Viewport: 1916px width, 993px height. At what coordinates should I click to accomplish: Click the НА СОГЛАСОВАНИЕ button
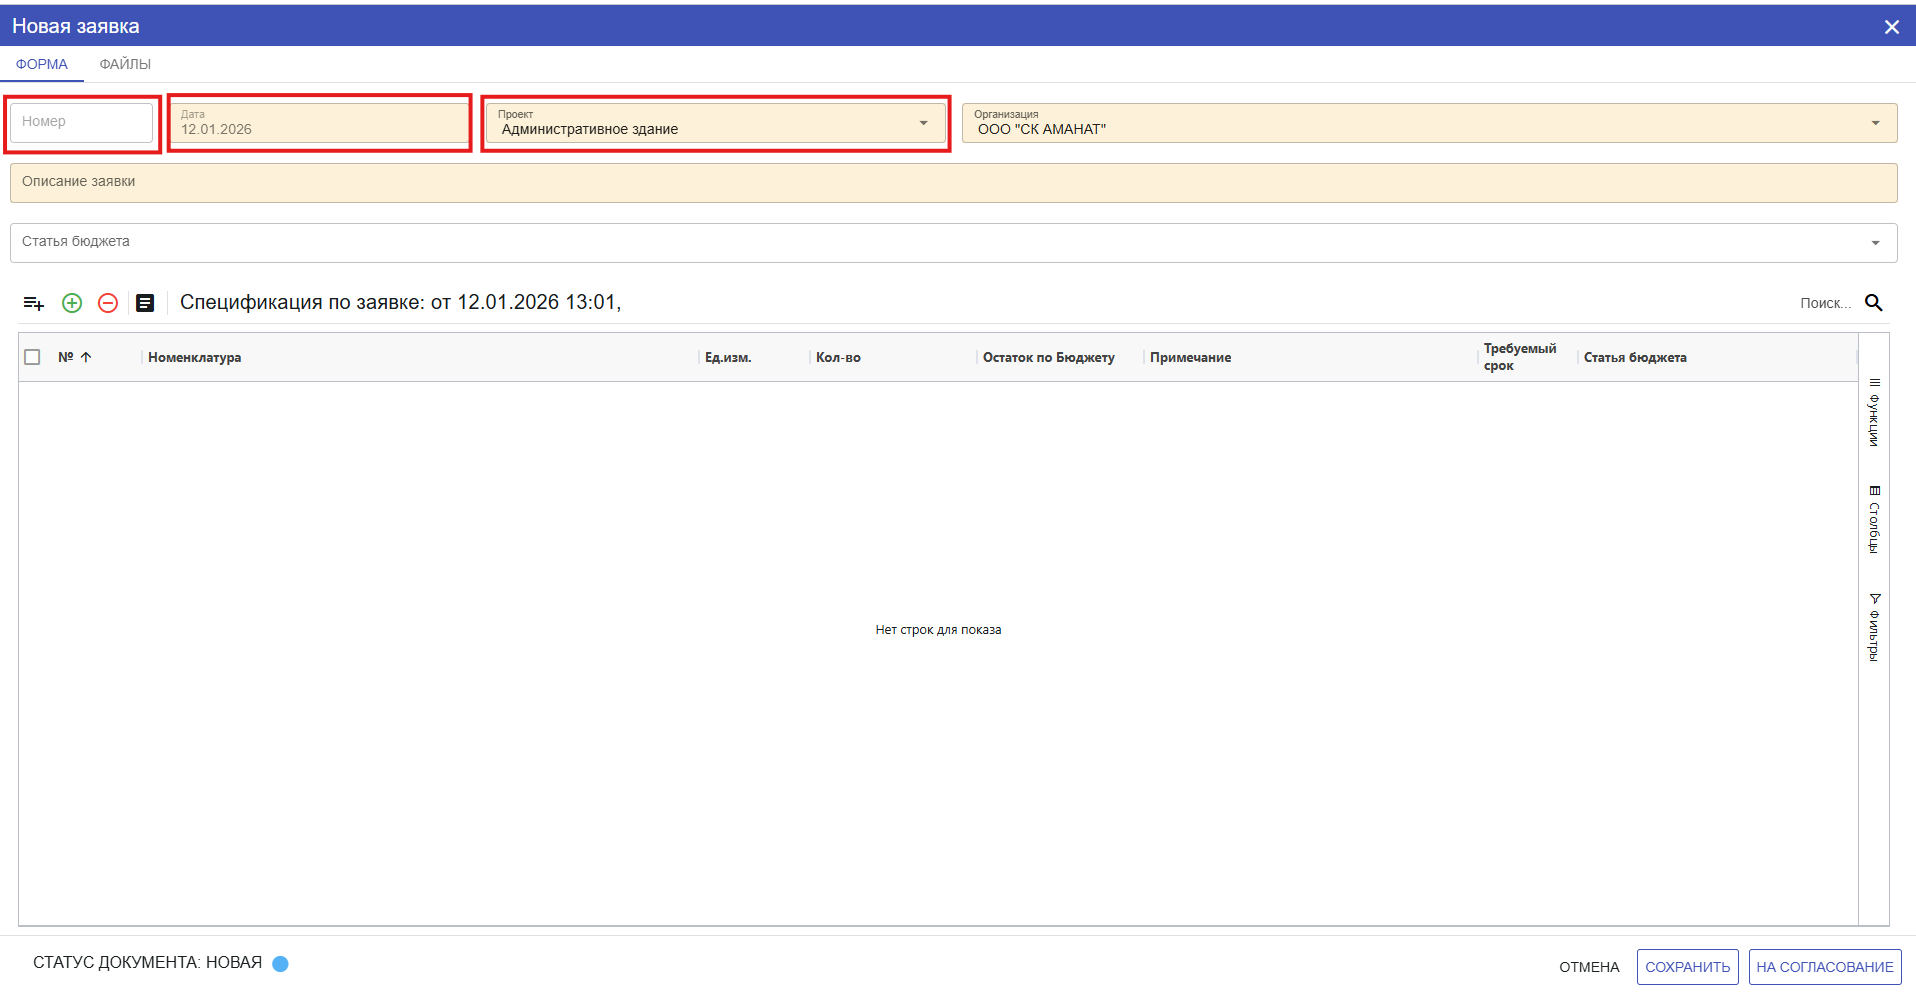(1824, 967)
